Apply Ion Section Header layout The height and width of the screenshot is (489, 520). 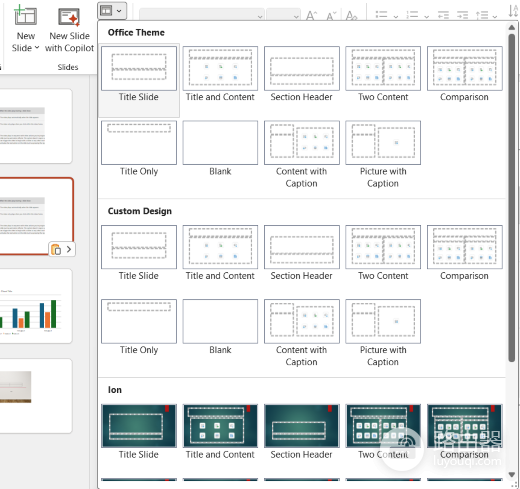pos(302,432)
